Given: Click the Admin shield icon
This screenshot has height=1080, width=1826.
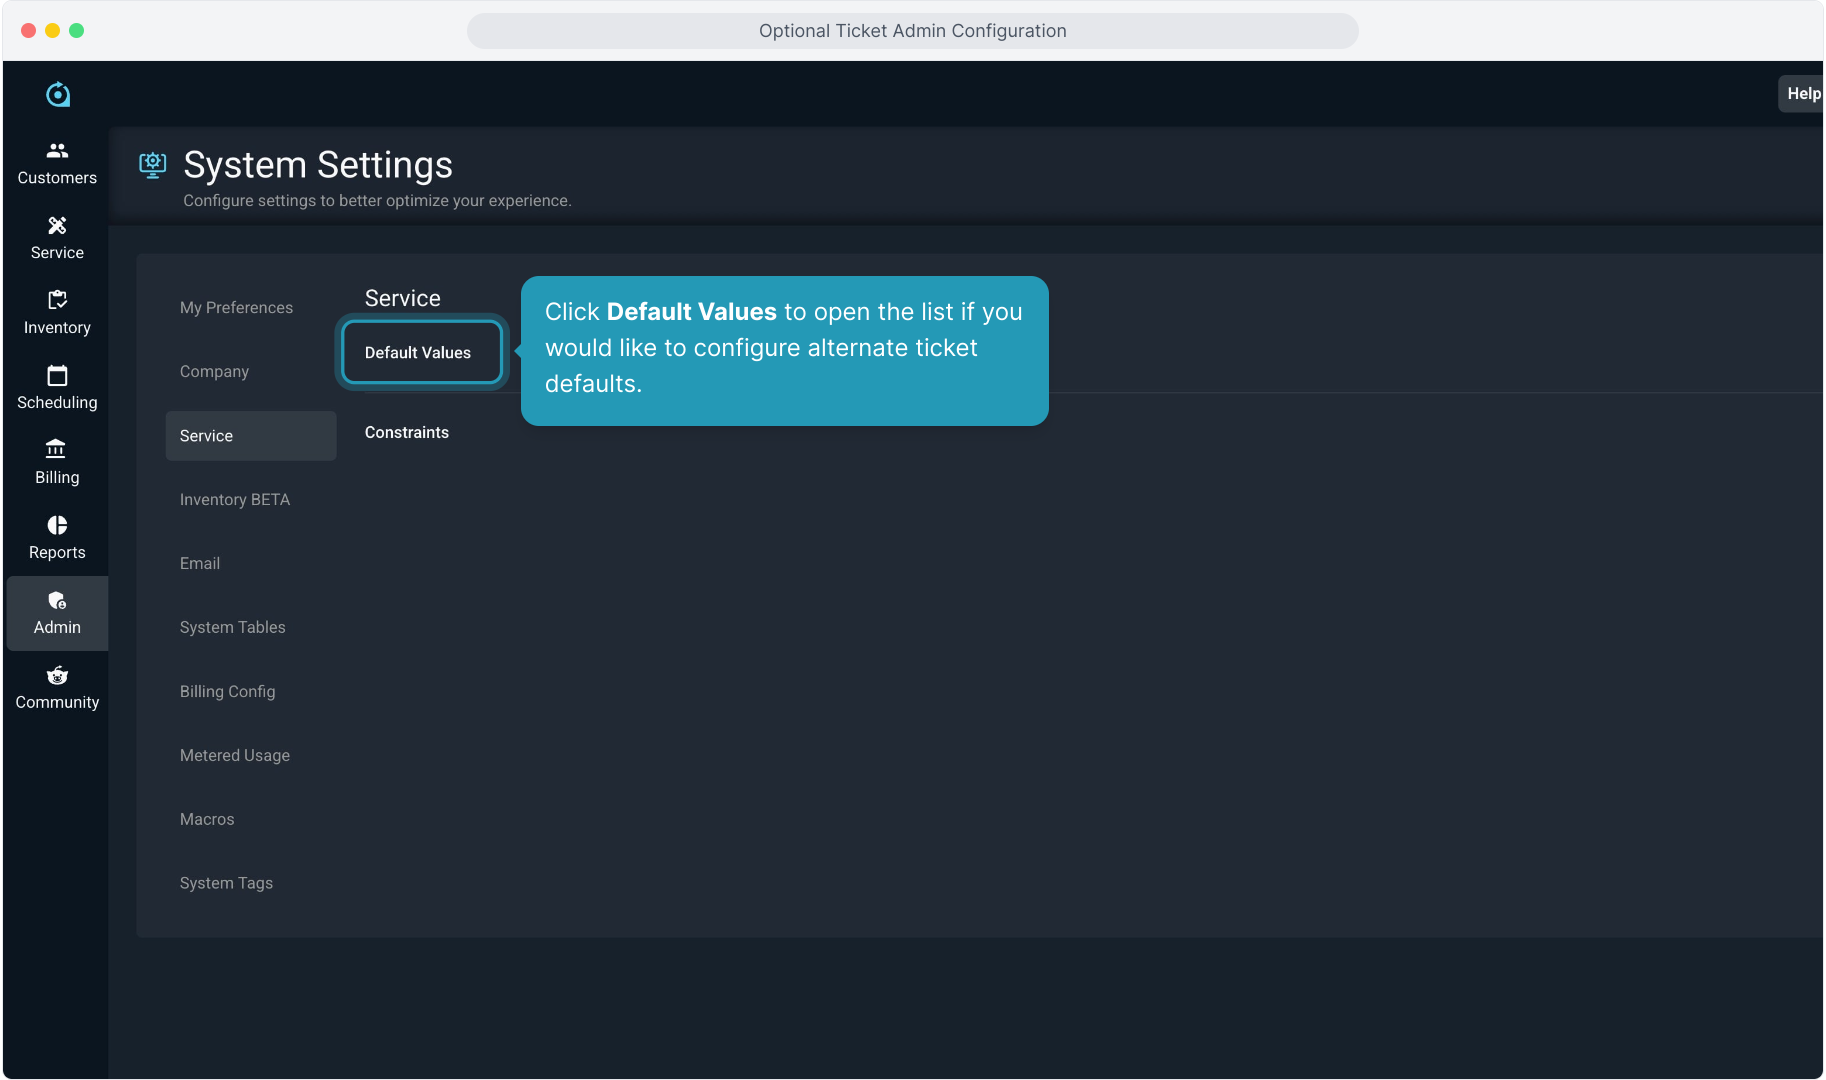Looking at the screenshot, I should pos(57,601).
